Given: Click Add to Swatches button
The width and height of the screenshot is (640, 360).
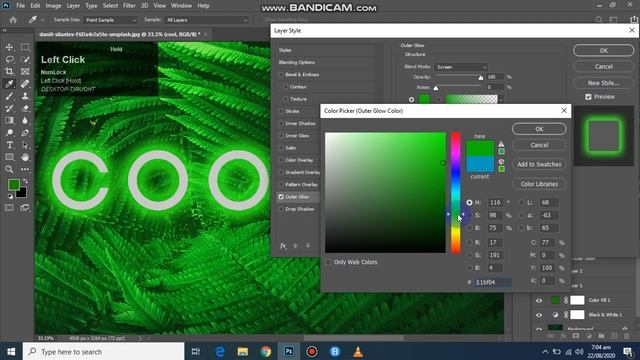Looking at the screenshot, I should tap(539, 164).
